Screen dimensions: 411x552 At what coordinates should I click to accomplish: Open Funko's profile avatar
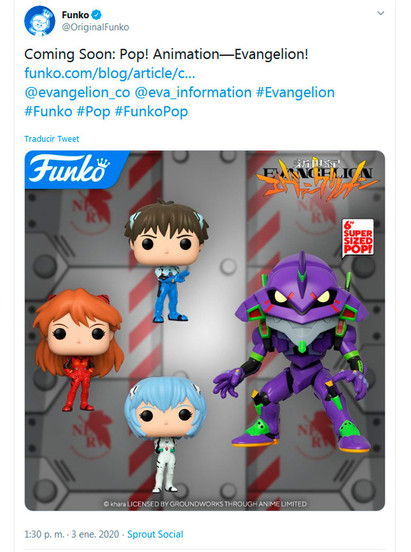(39, 21)
